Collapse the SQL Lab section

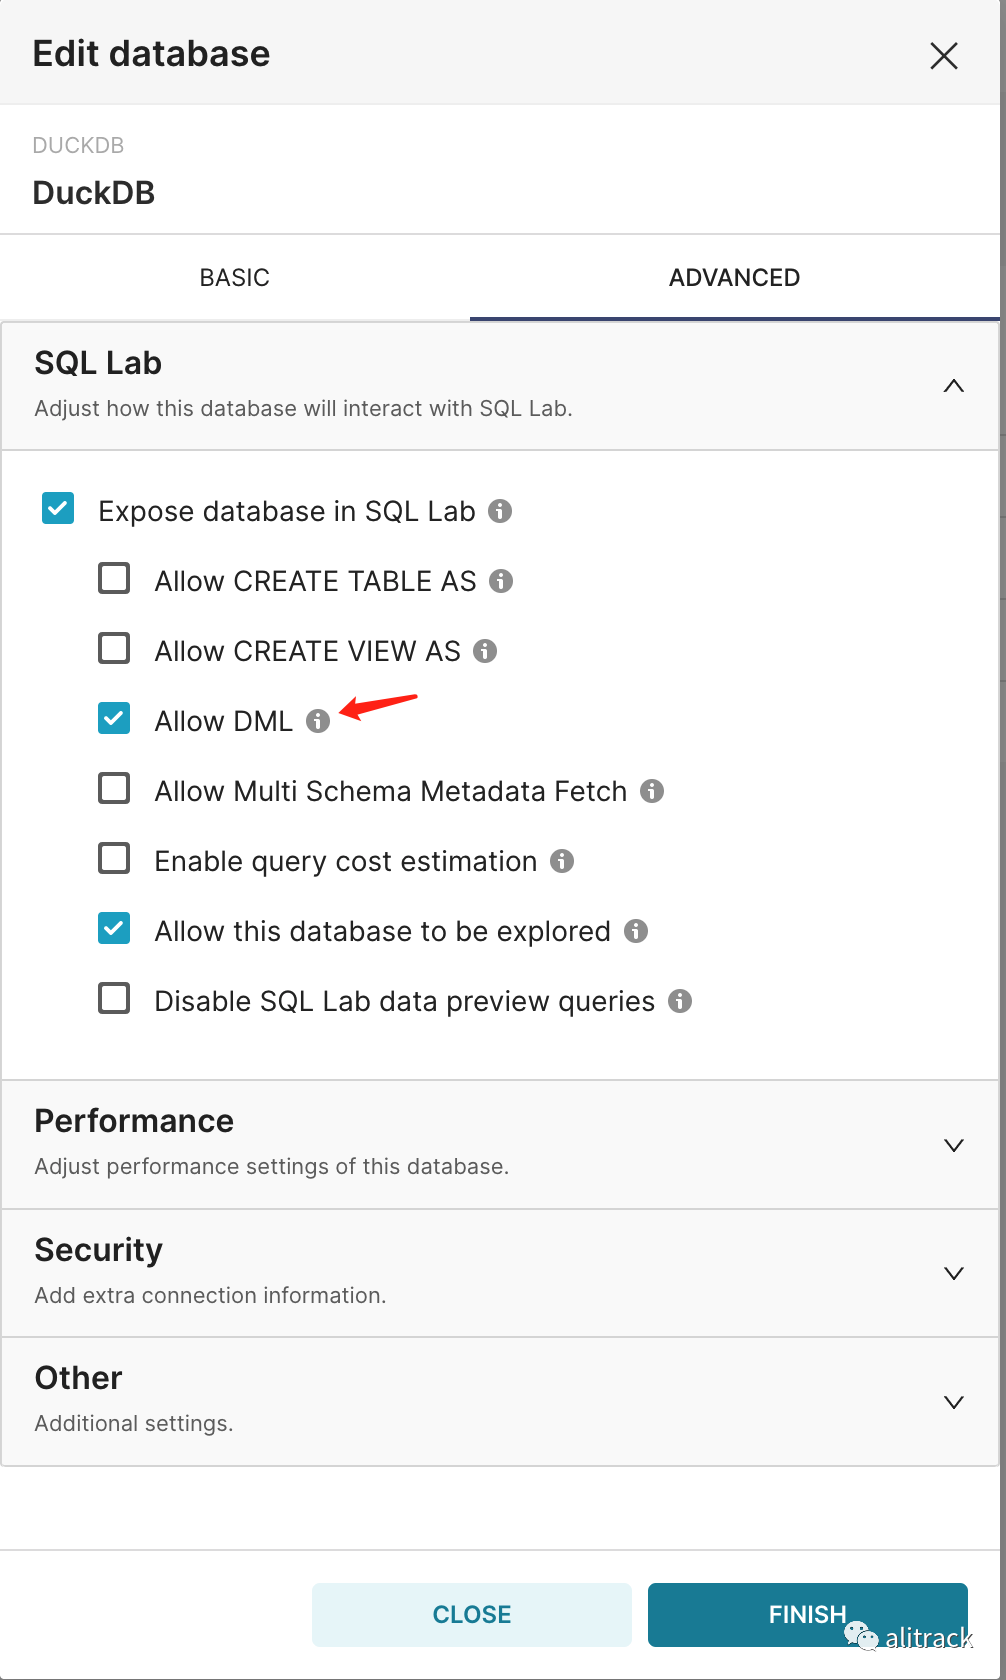click(x=953, y=386)
